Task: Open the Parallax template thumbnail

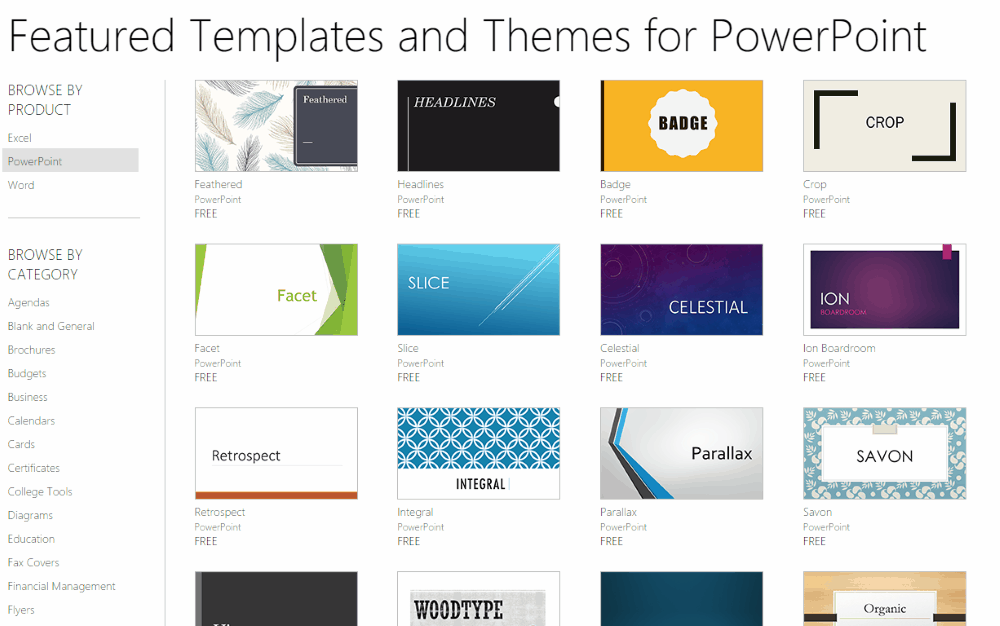Action: 681,453
